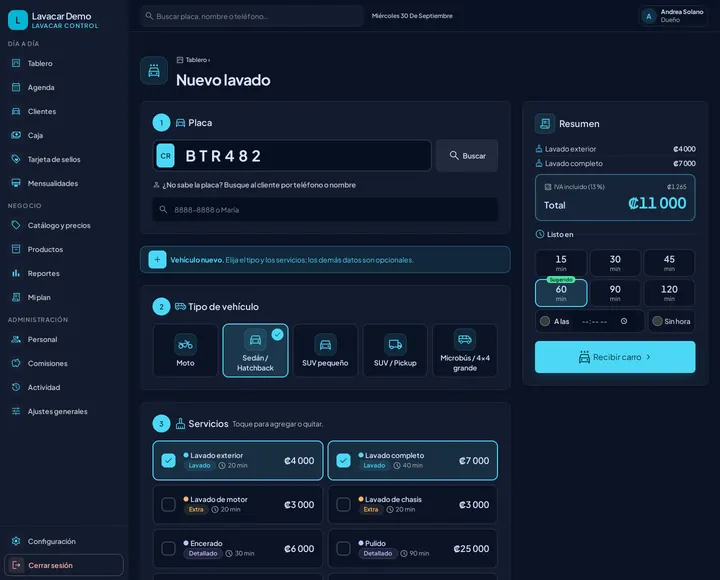Click the Andrea Solano avatar
This screenshot has height=580, width=720.
click(x=648, y=17)
